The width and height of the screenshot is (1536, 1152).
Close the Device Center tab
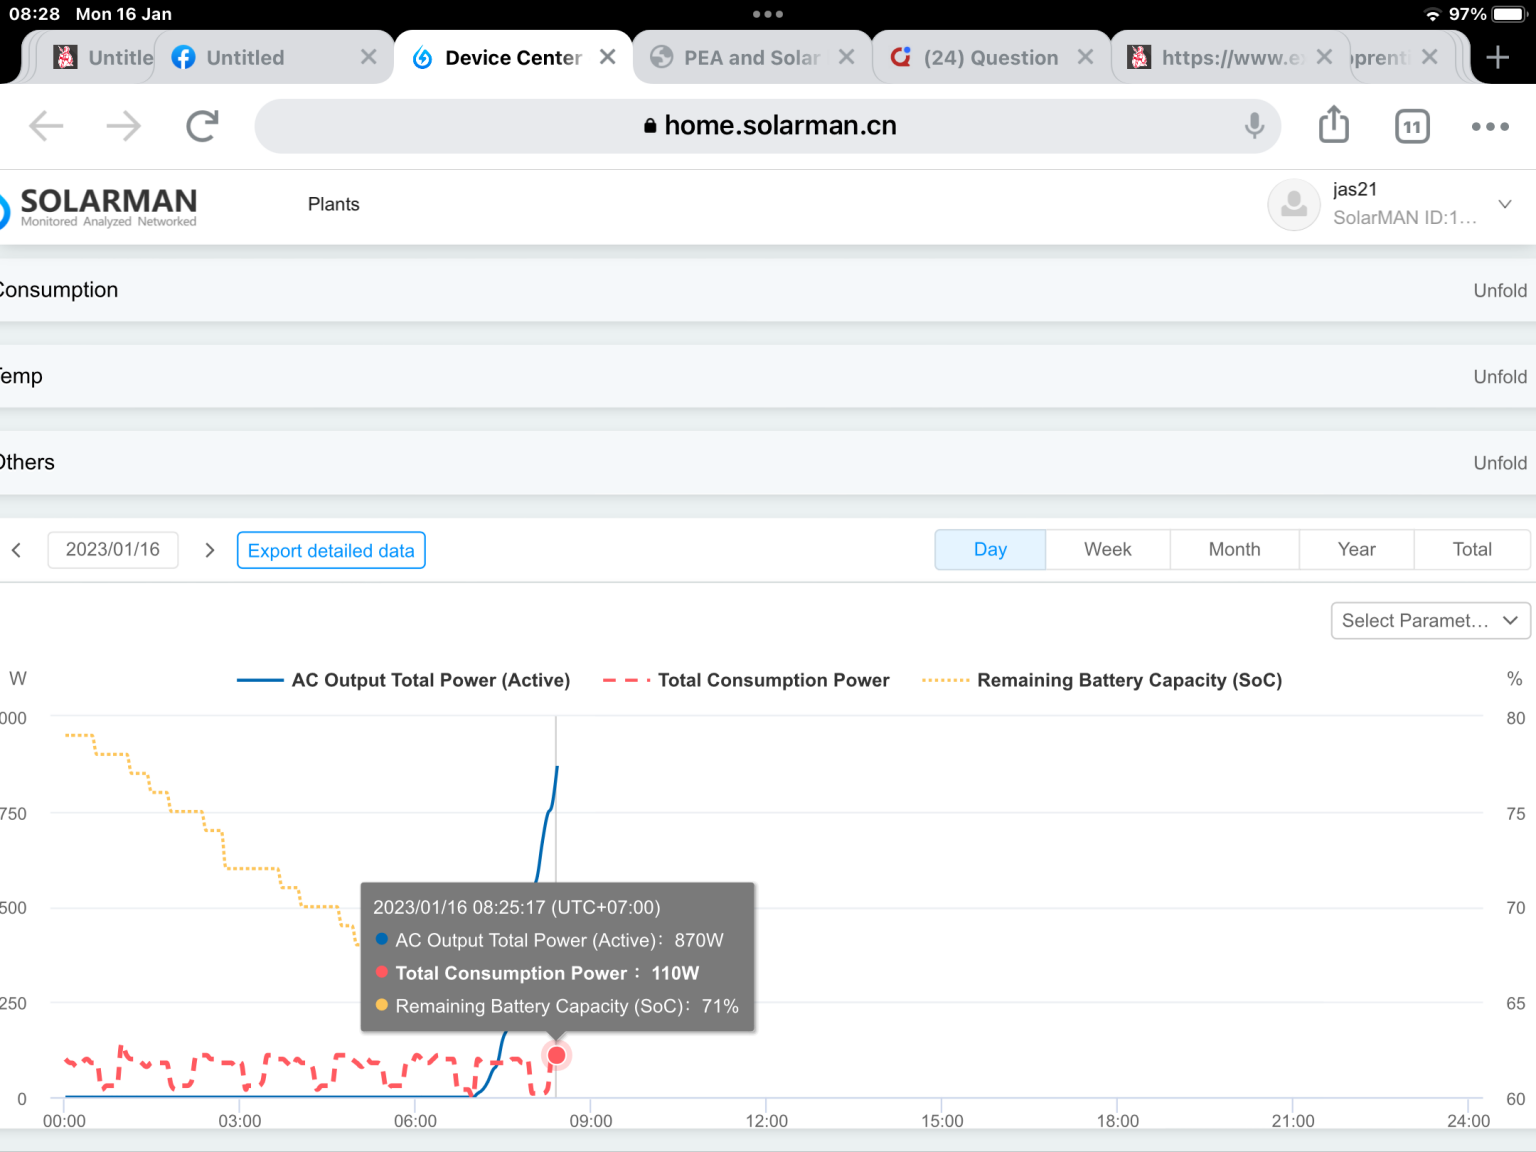(607, 57)
